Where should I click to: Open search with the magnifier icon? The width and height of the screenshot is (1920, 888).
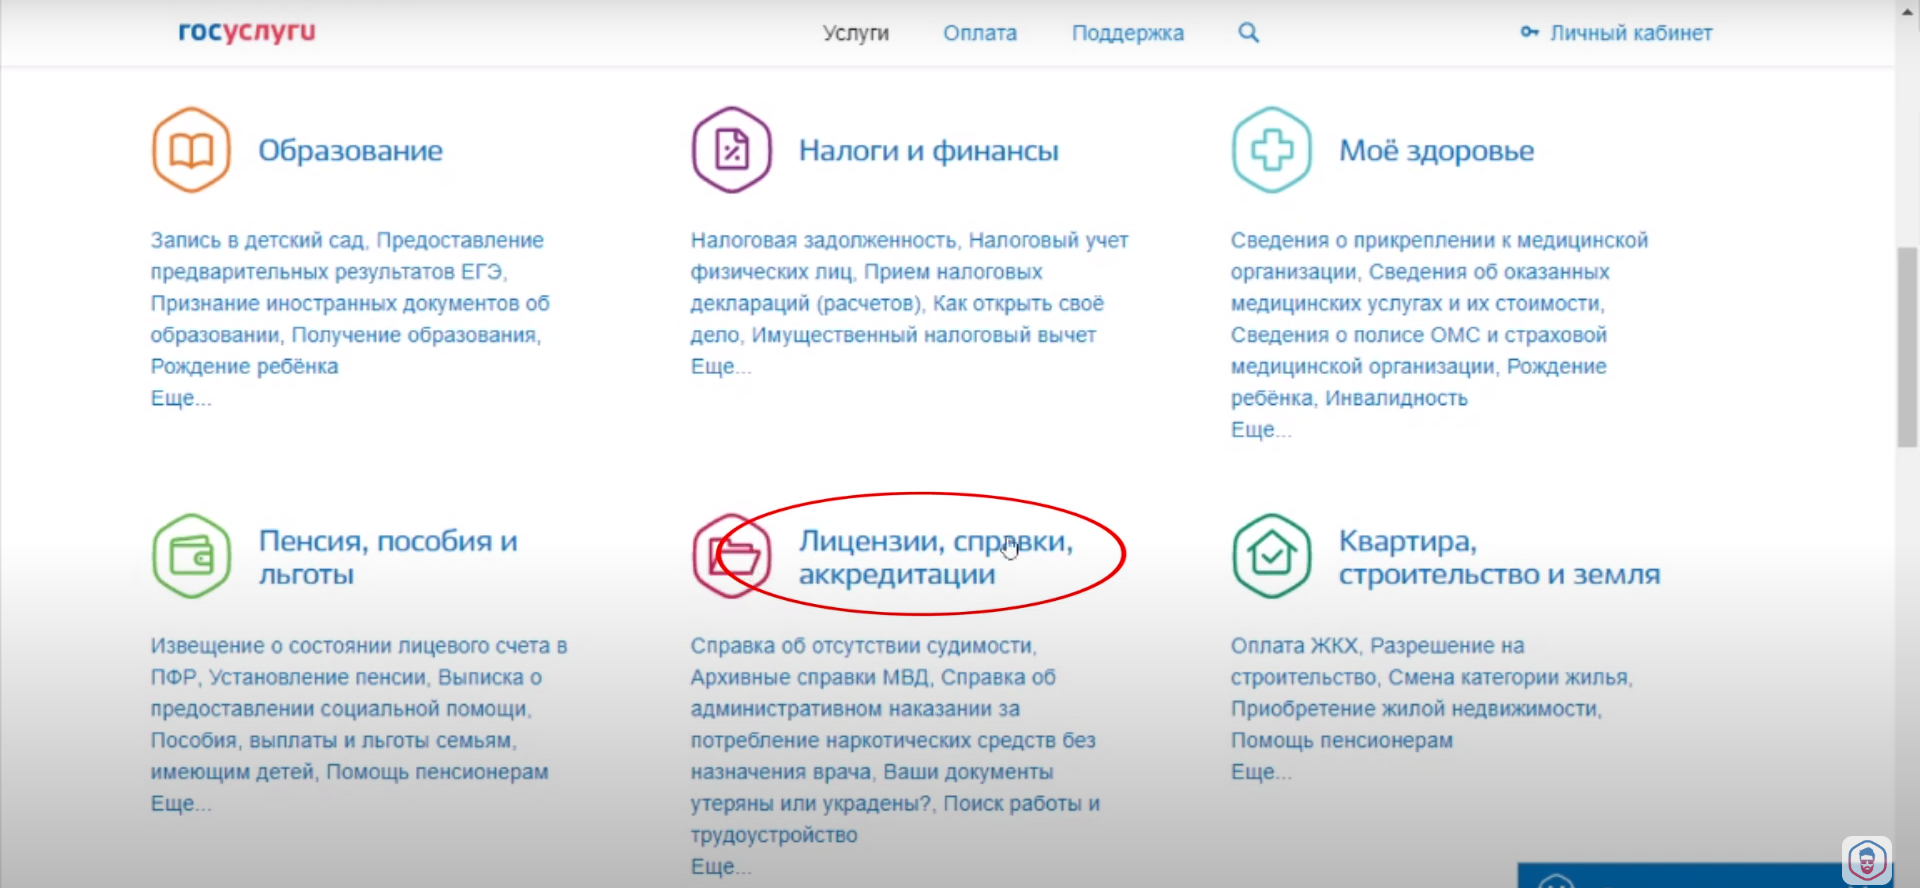pos(1248,33)
